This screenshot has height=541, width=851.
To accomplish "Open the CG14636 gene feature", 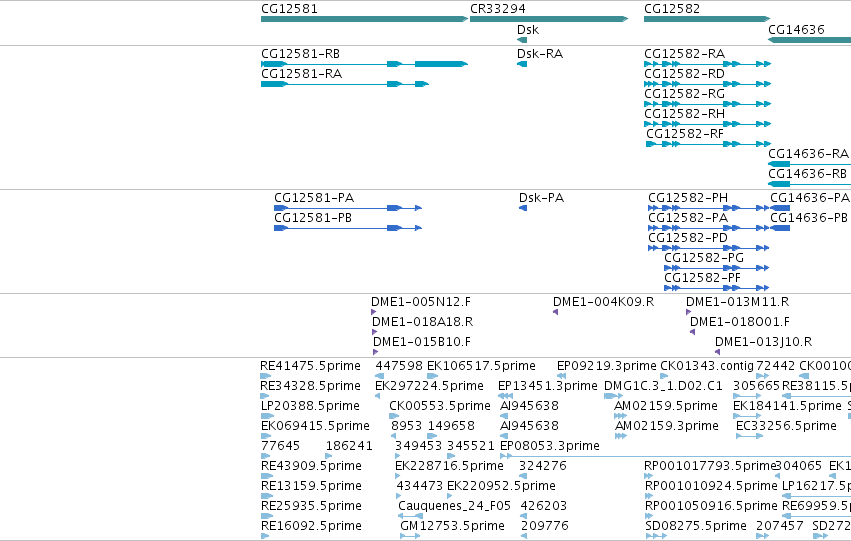I will tap(810, 40).
